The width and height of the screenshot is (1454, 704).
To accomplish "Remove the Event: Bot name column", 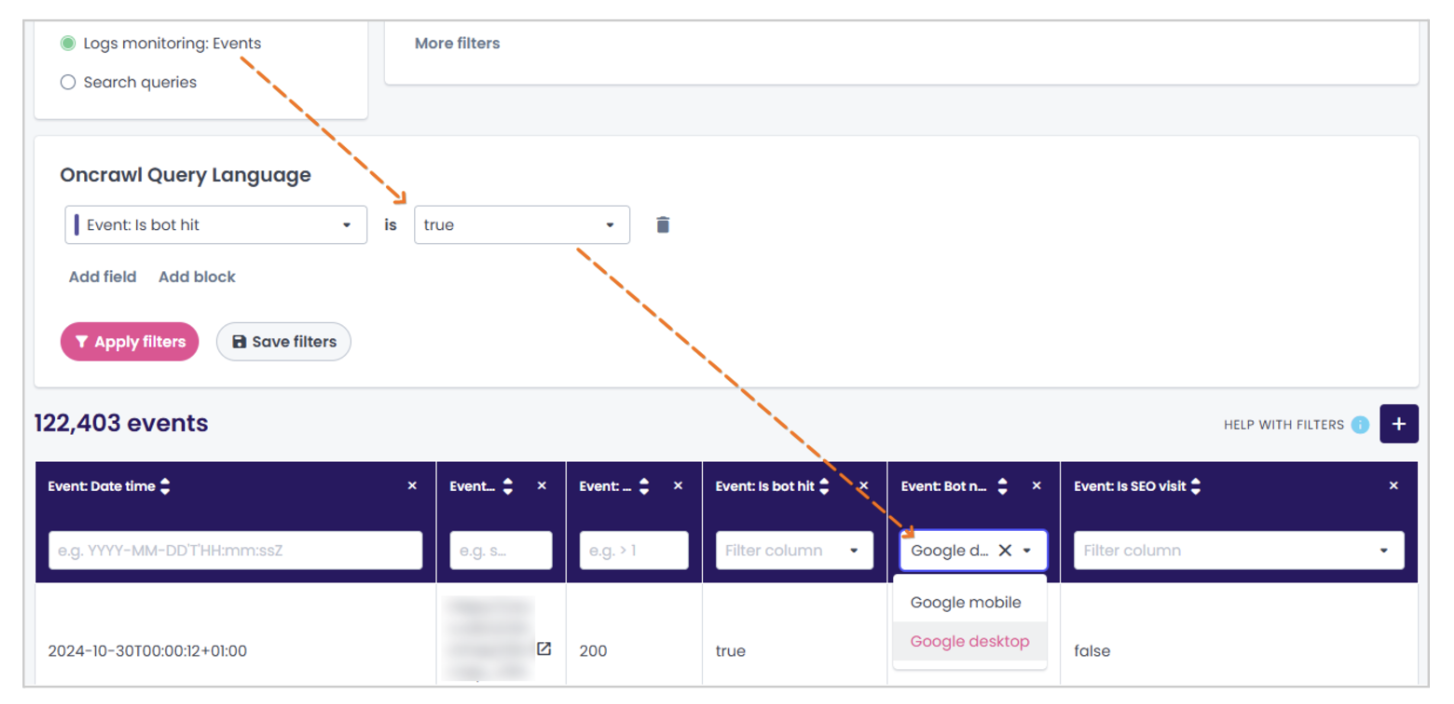I will pos(1037,486).
